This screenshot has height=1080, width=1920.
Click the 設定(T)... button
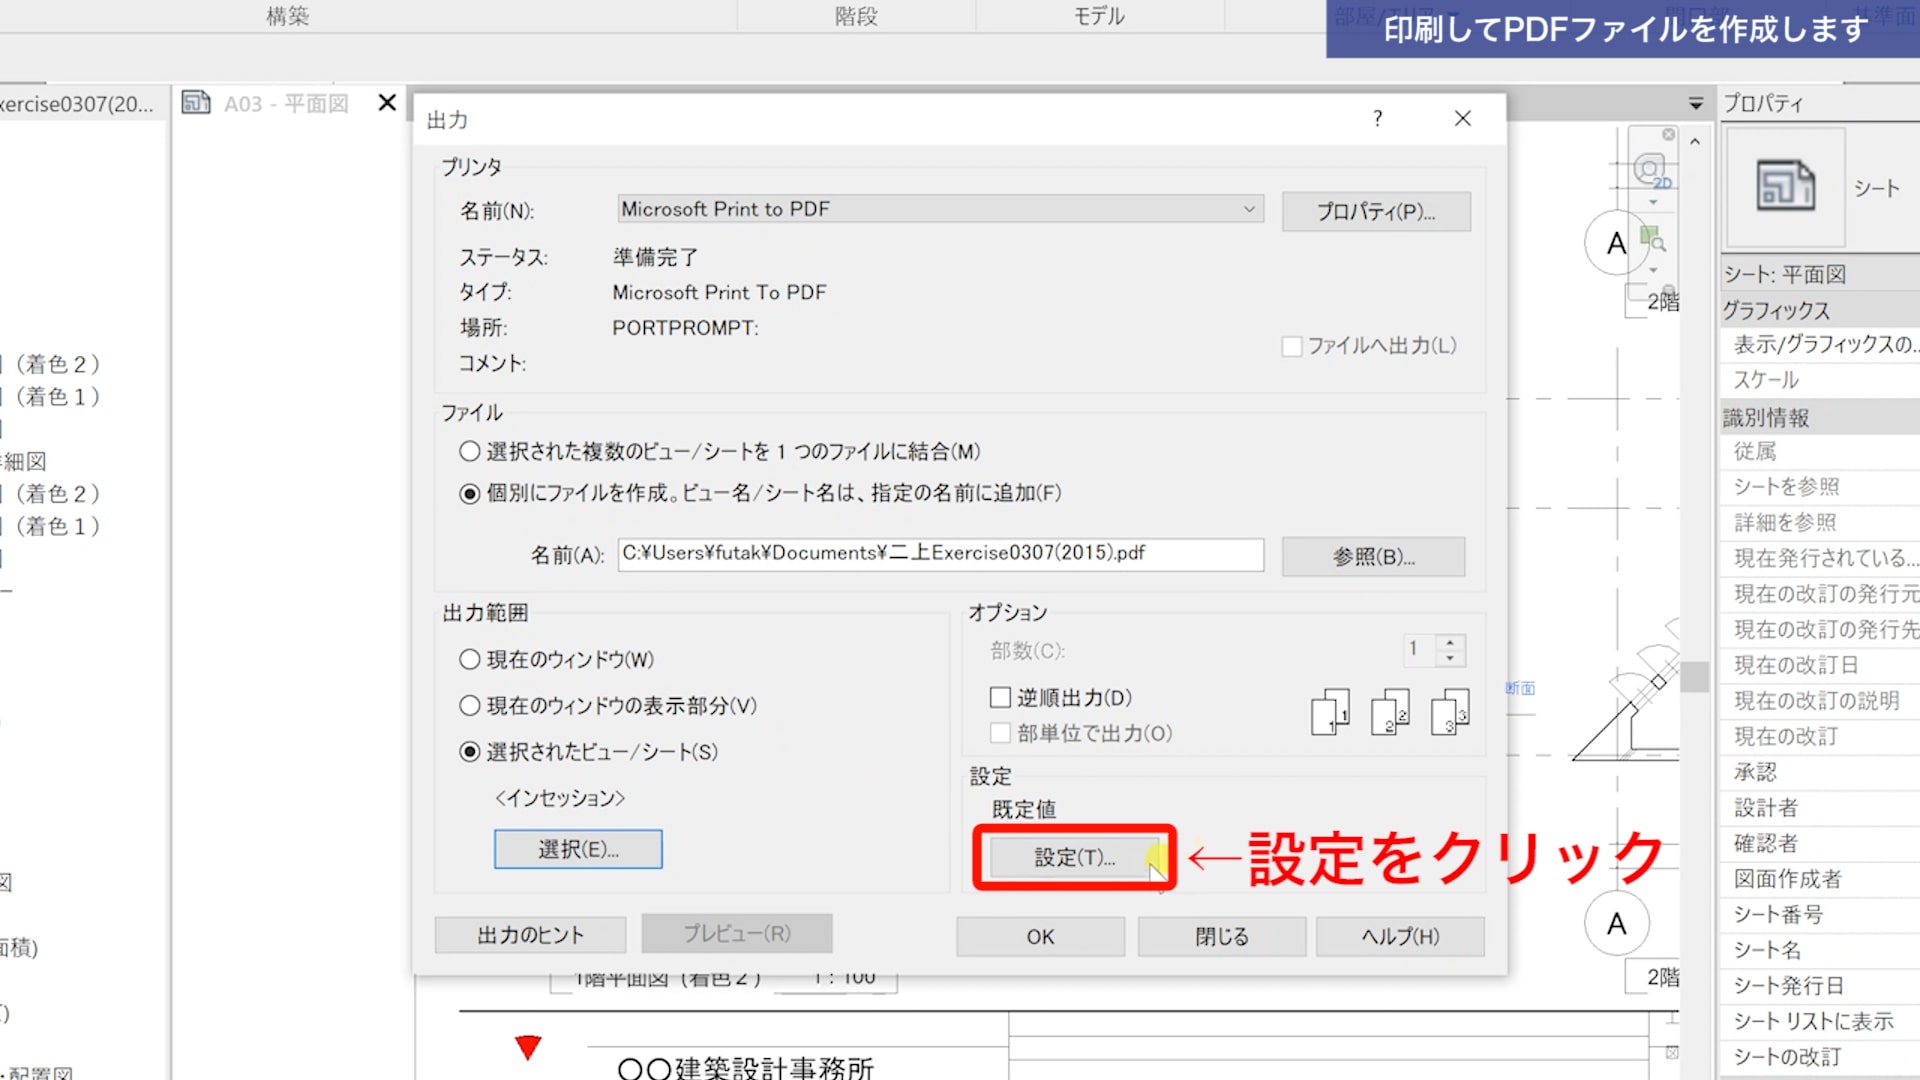point(1074,857)
